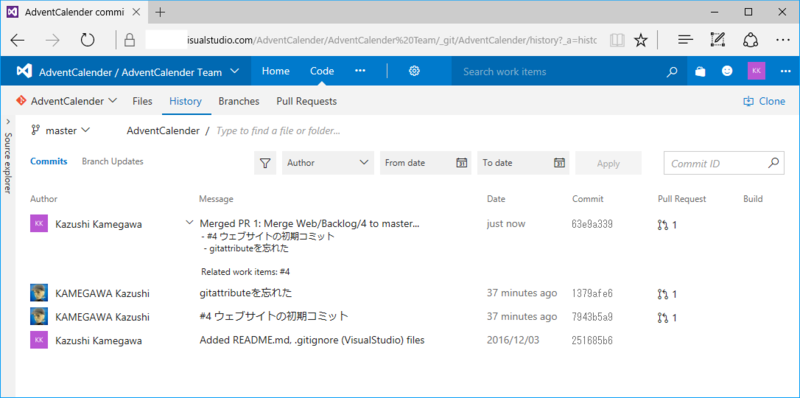This screenshot has width=800, height=398.
Task: Click commit hash 7943b5a9
Action: [x=592, y=317]
